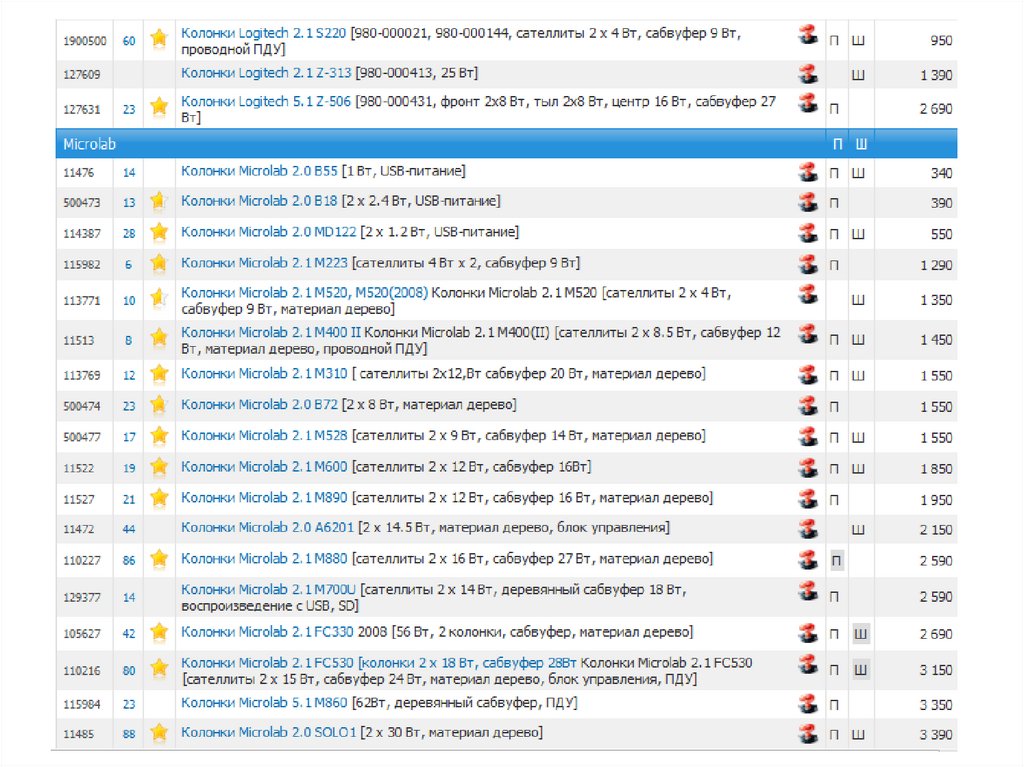
Task: Click product code 127609
Action: point(82,74)
